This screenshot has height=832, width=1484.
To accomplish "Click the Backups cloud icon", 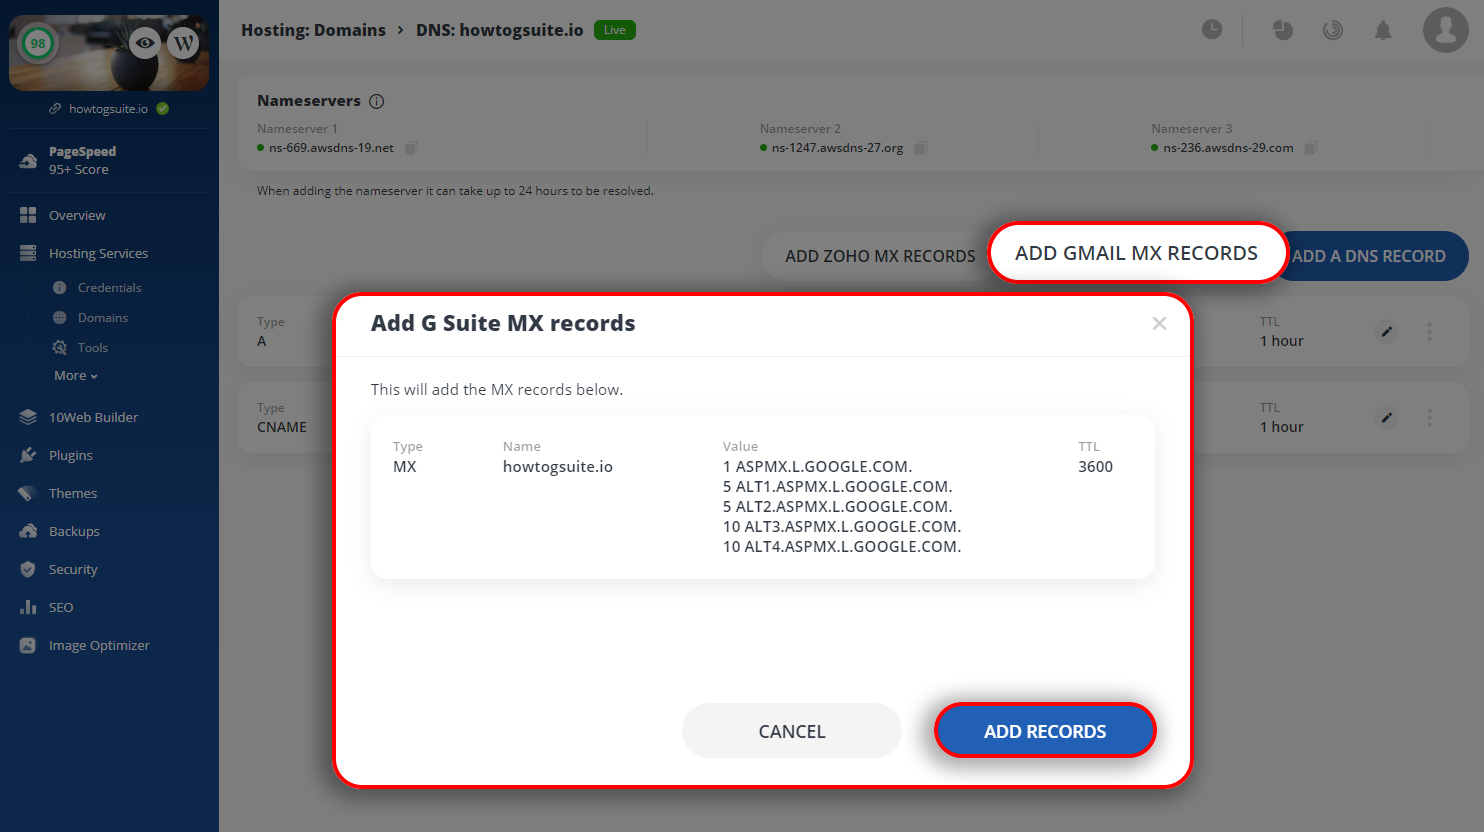I will pos(28,531).
